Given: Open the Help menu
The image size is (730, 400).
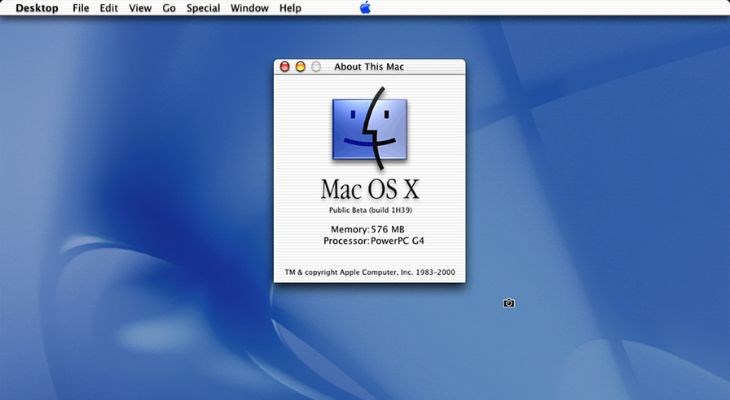Looking at the screenshot, I should point(290,8).
